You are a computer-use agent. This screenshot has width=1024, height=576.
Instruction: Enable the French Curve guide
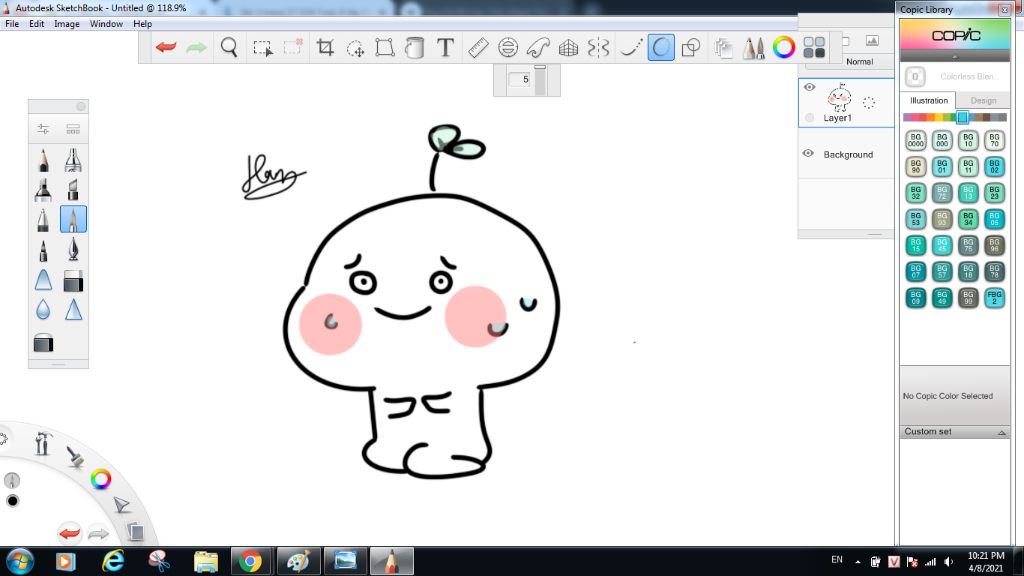[538, 47]
